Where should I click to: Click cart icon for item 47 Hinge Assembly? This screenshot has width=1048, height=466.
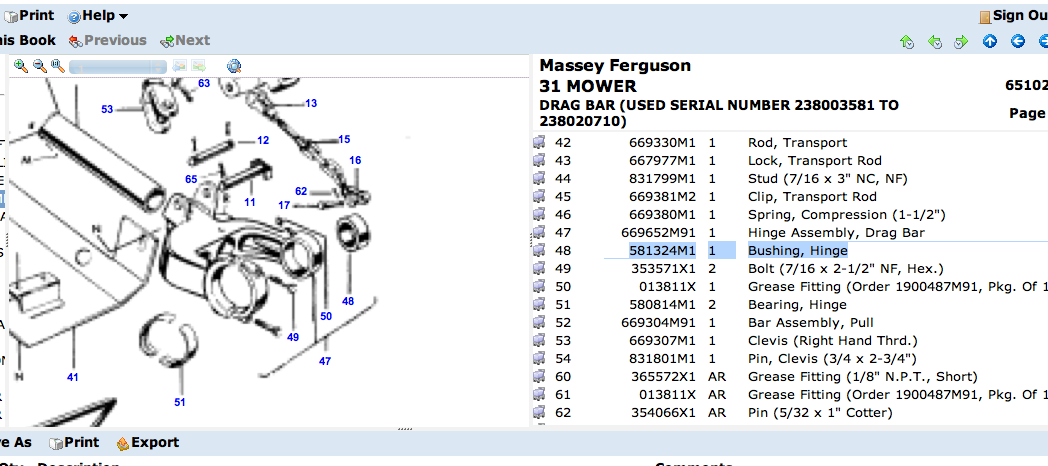539,233
